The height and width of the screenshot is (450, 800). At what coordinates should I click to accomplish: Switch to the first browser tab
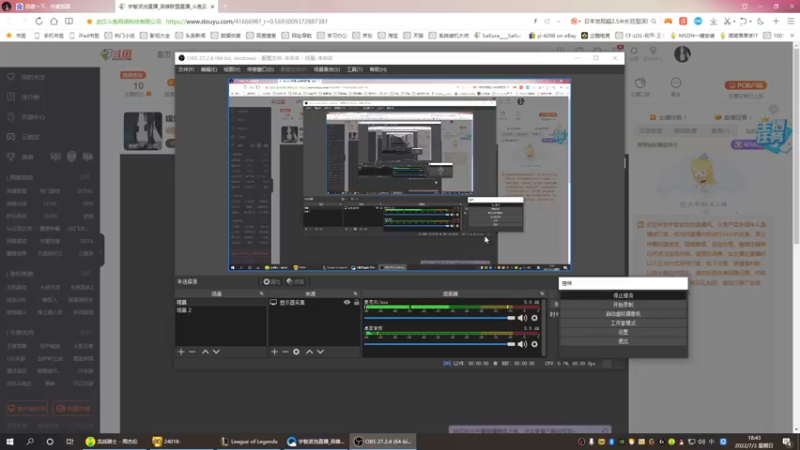(x=57, y=6)
